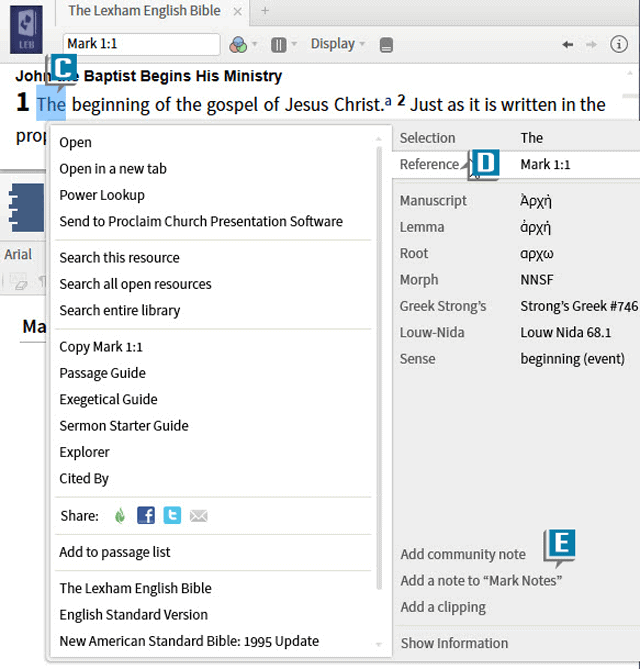Select Explorer in the context menu
640x669 pixels.
click(x=84, y=452)
